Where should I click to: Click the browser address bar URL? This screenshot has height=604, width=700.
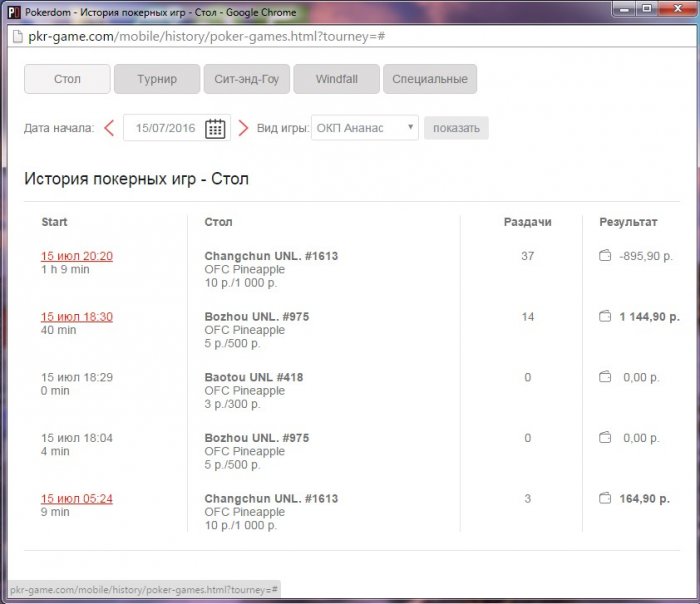207,36
